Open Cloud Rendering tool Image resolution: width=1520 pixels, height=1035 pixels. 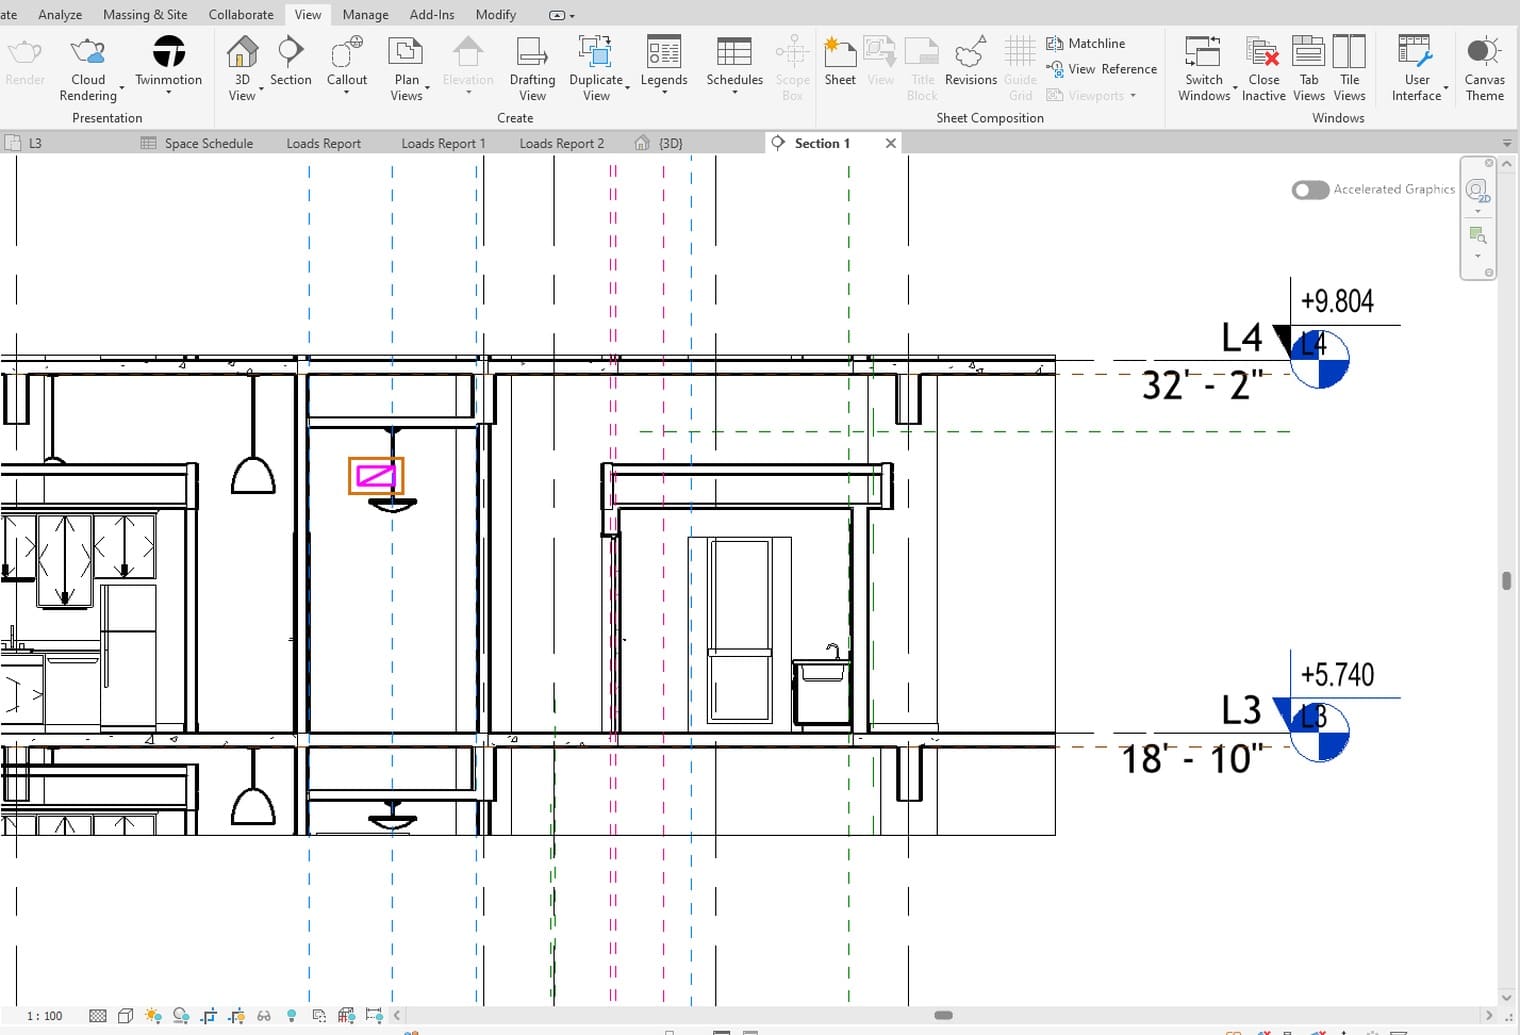(x=88, y=67)
